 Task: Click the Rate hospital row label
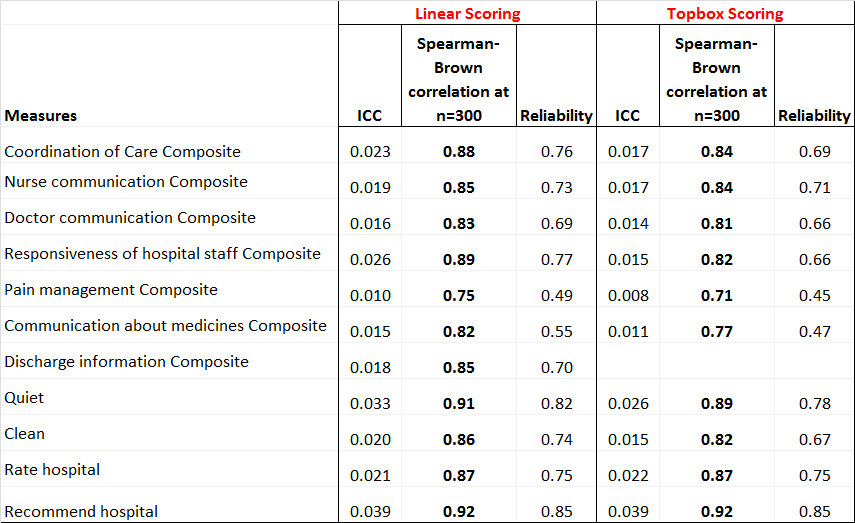[53, 470]
